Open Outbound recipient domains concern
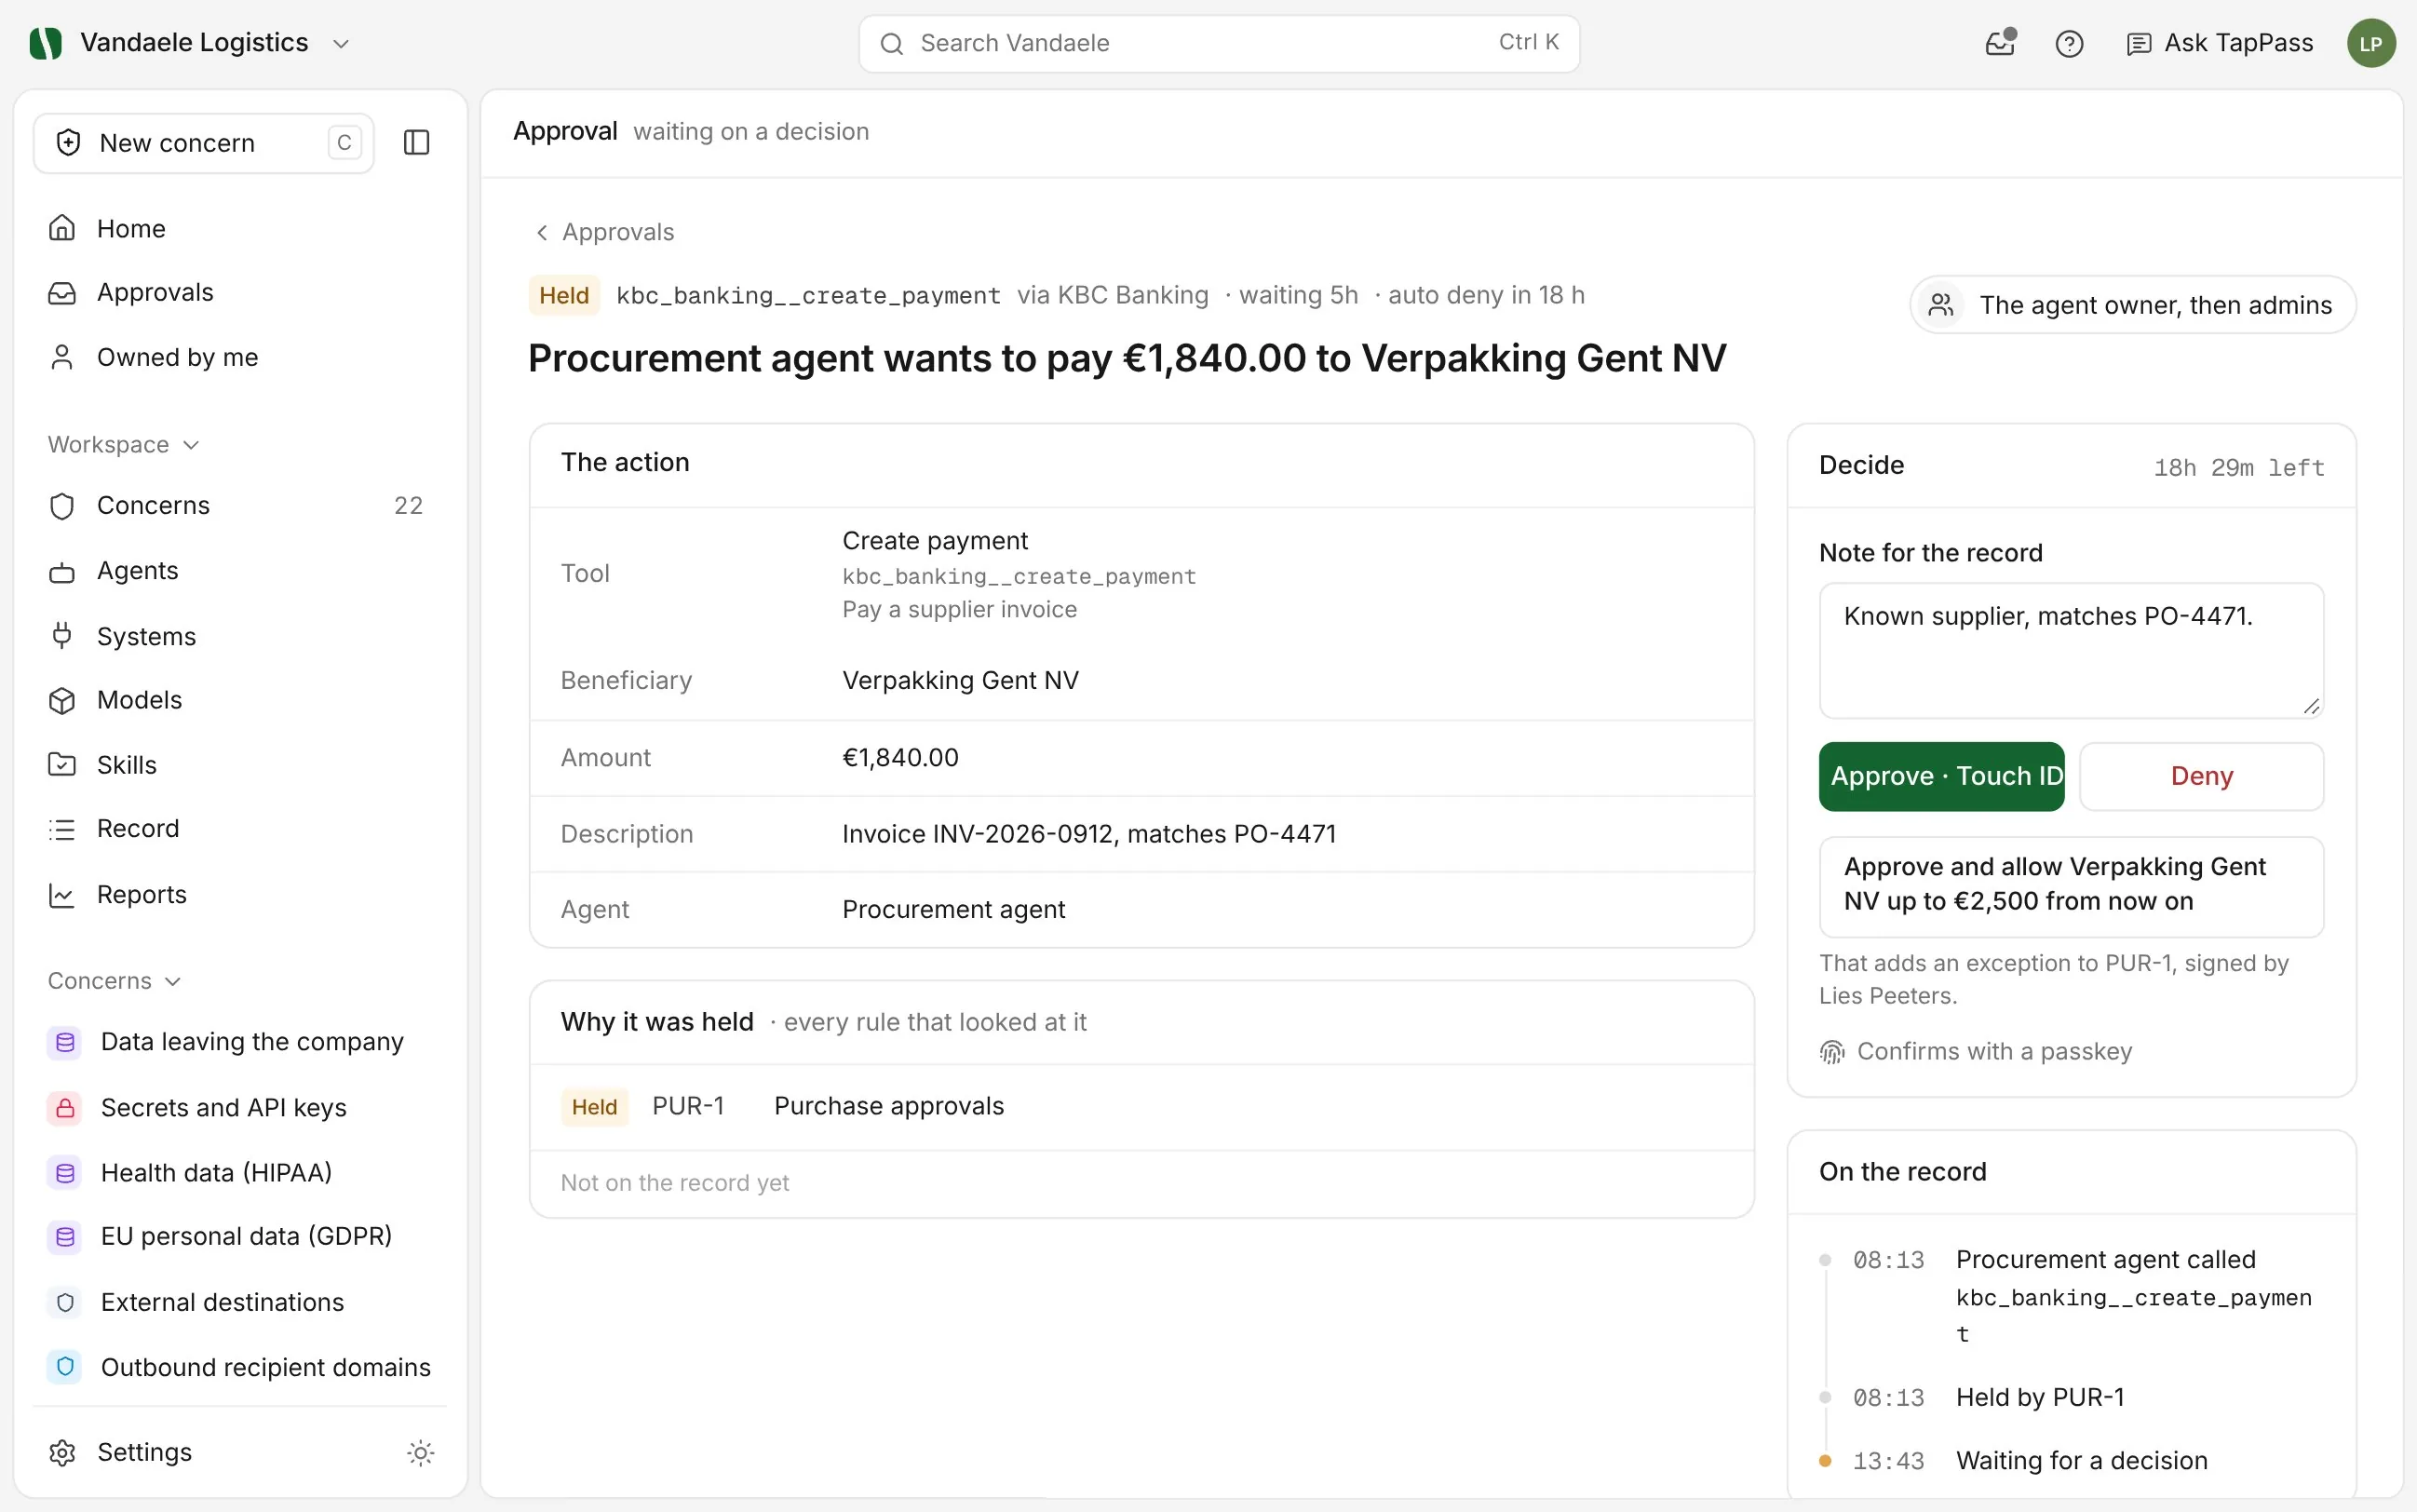 (x=239, y=1367)
